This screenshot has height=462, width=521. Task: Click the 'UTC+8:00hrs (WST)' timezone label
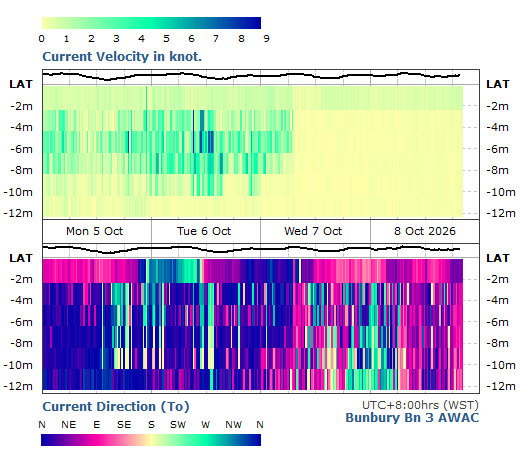coord(420,405)
